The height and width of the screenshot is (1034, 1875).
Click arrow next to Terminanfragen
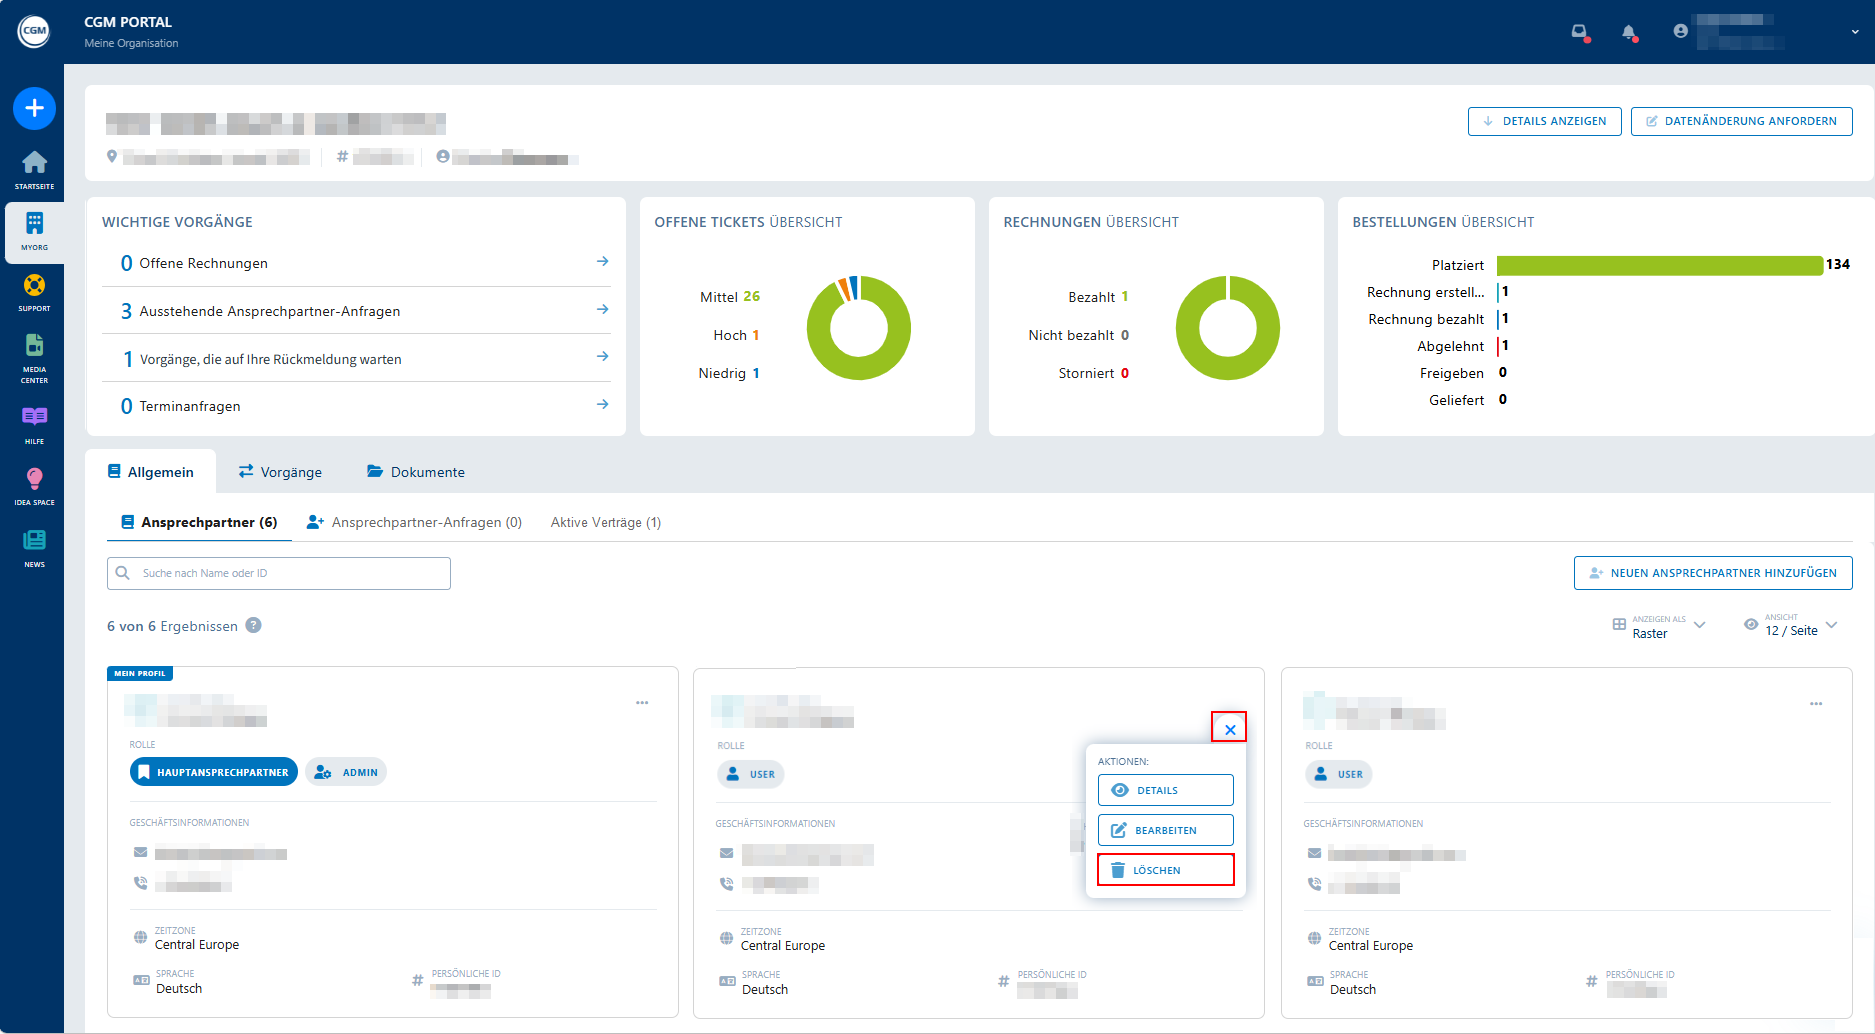click(602, 404)
